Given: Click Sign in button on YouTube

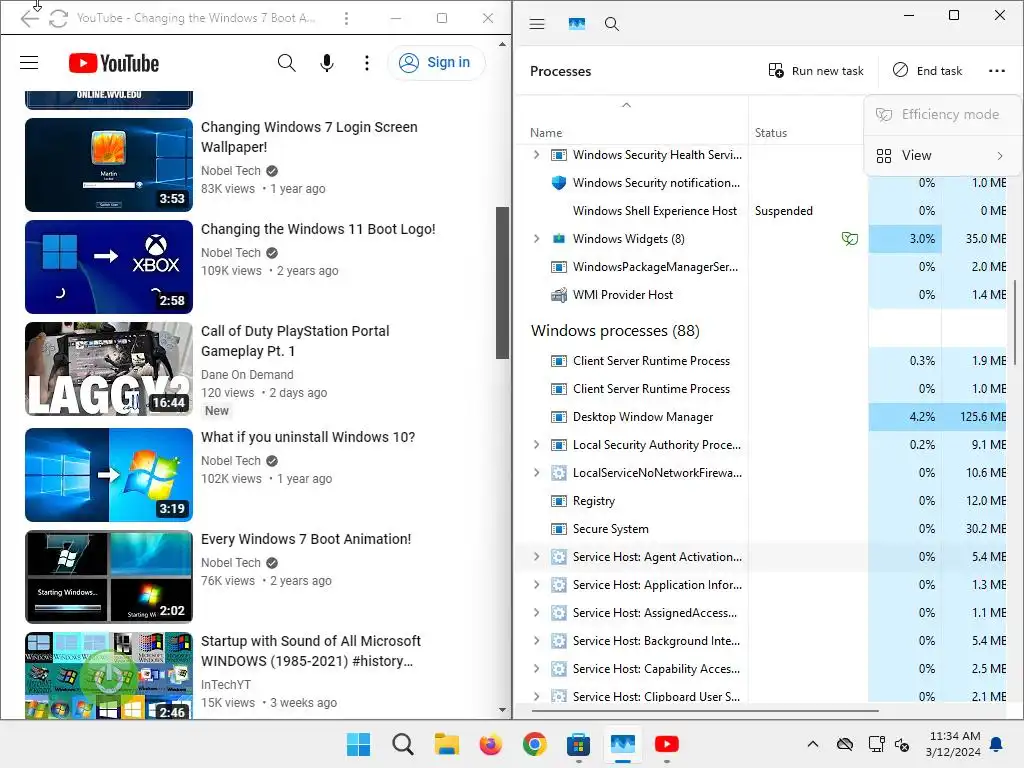Looking at the screenshot, I should tap(436, 63).
